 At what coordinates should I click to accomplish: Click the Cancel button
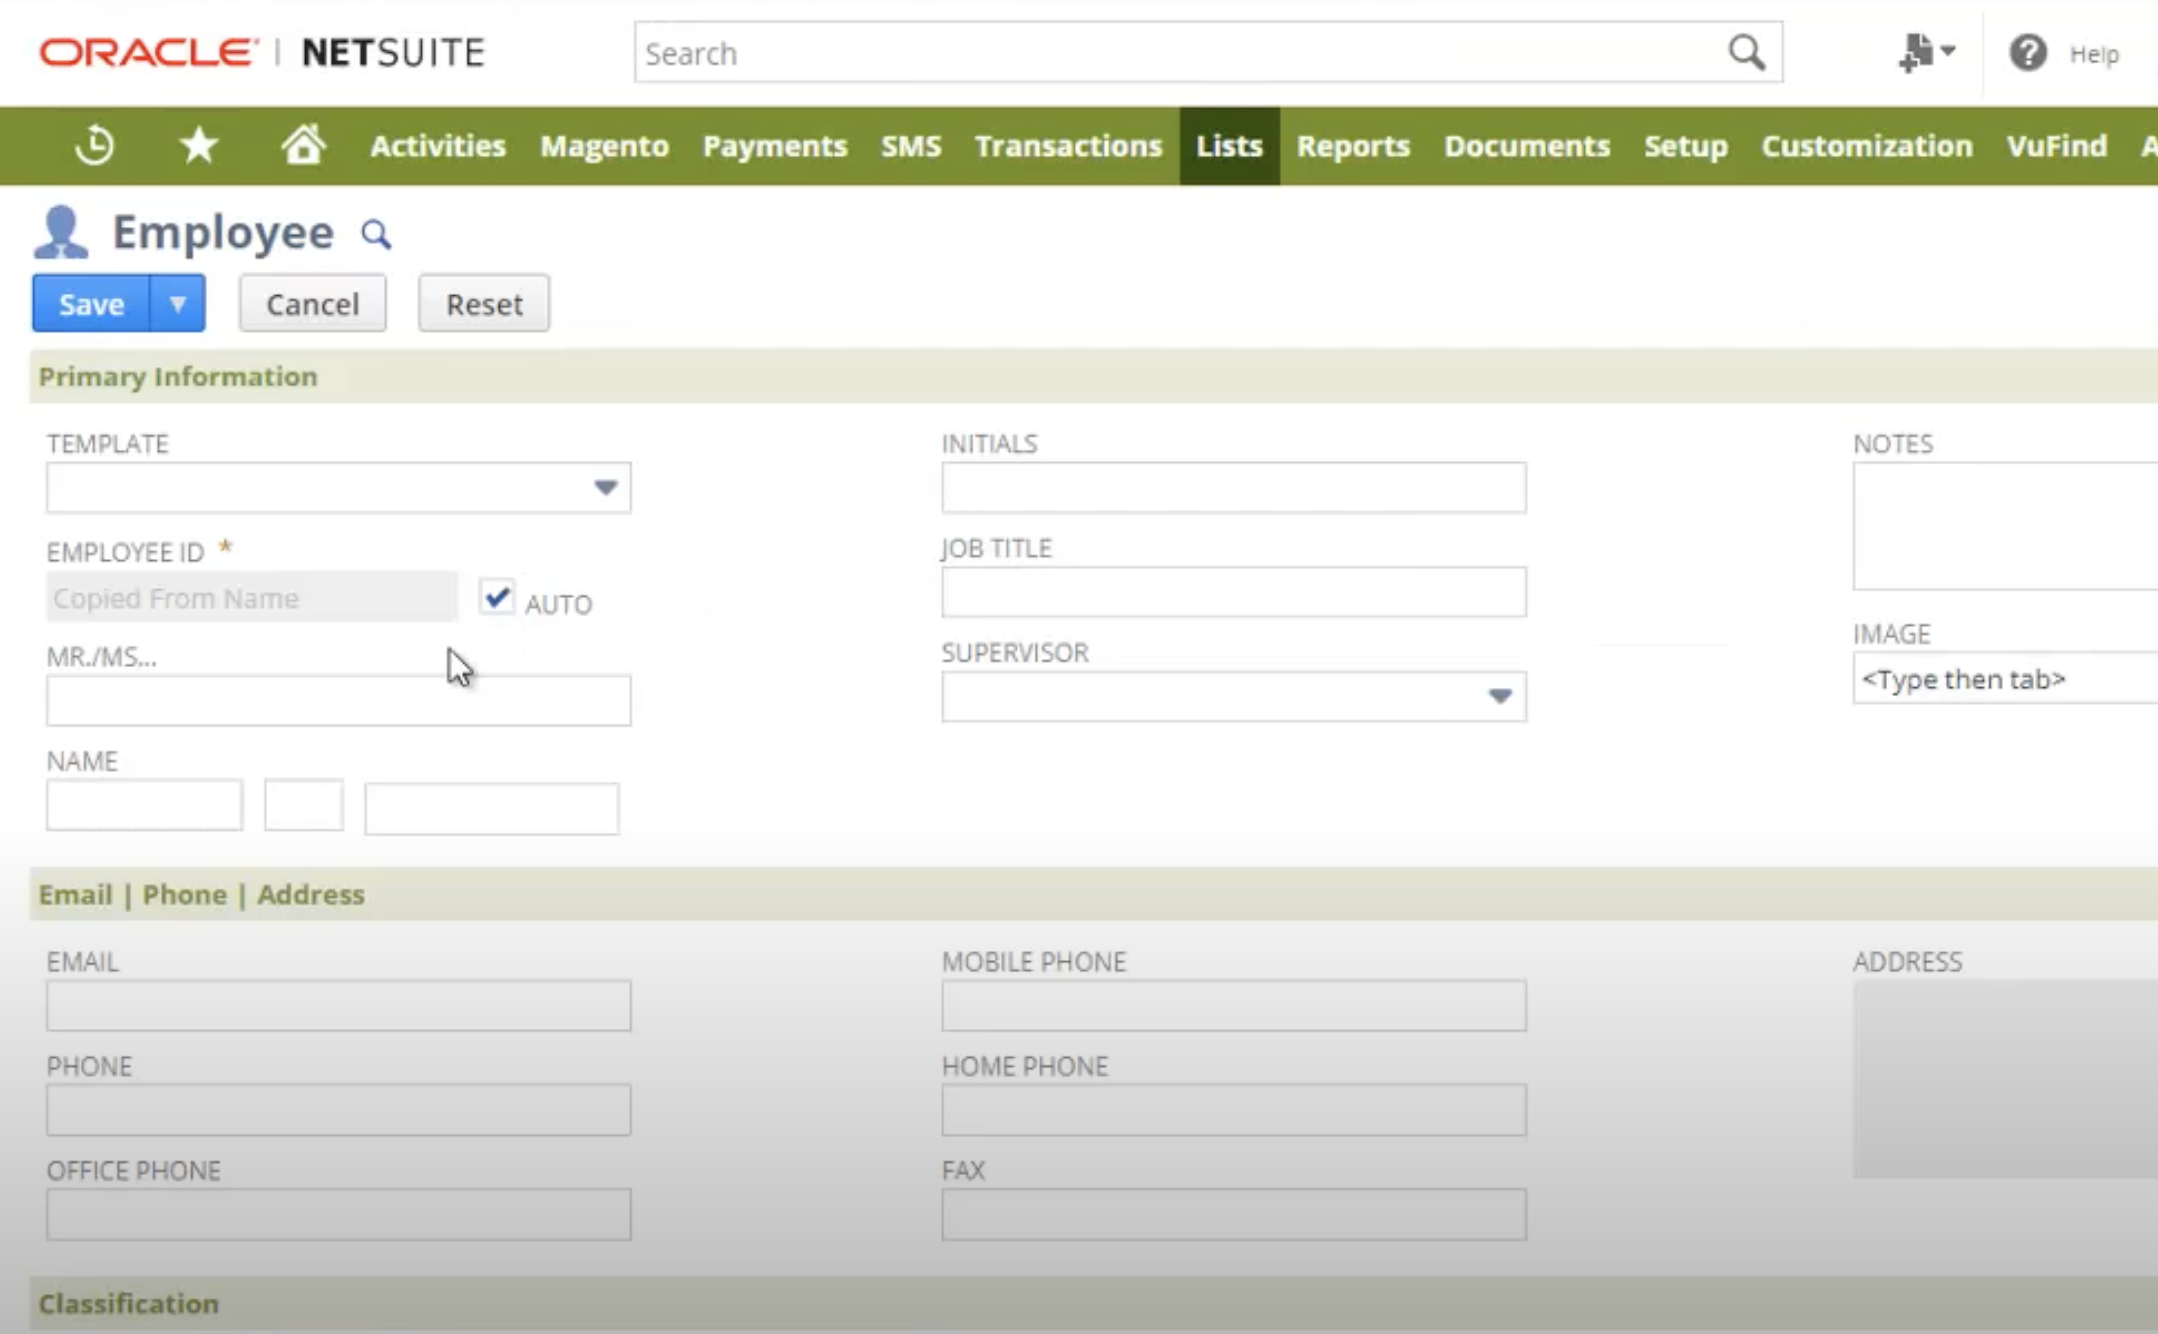pyautogui.click(x=312, y=303)
